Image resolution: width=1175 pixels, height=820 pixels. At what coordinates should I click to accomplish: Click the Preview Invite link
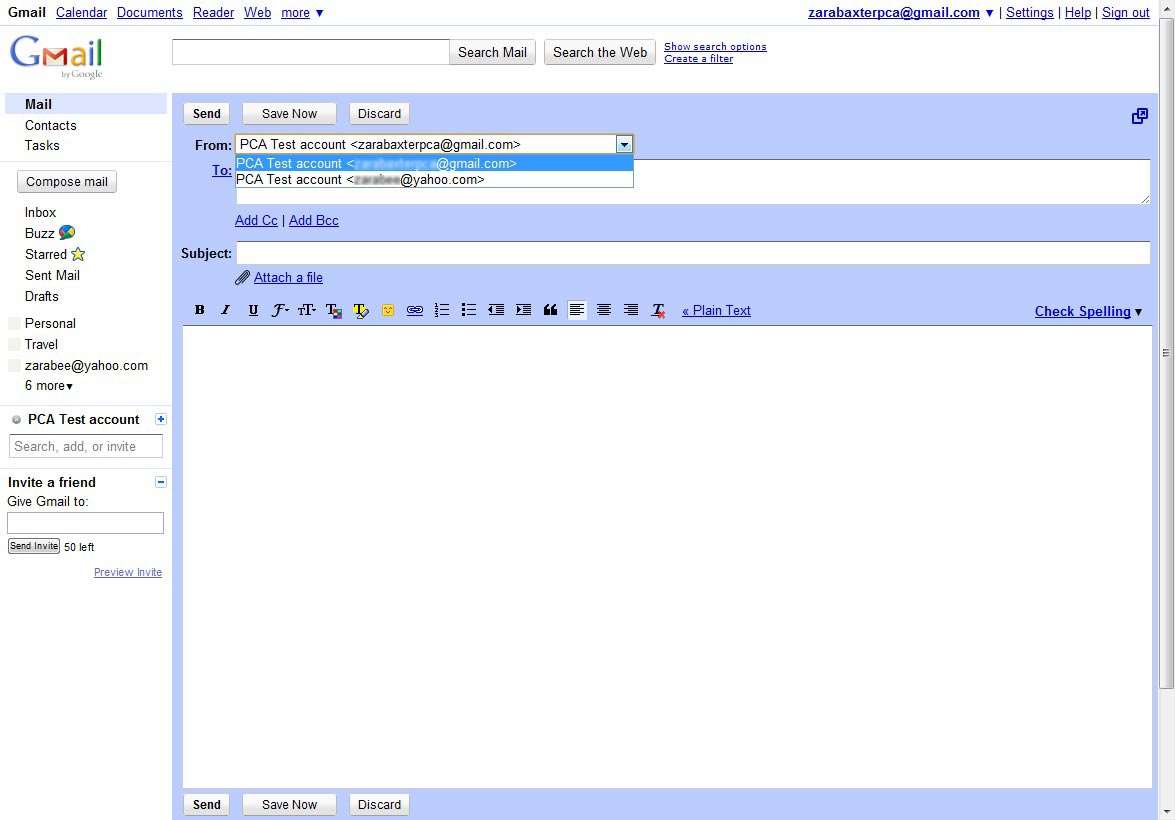pyautogui.click(x=128, y=572)
